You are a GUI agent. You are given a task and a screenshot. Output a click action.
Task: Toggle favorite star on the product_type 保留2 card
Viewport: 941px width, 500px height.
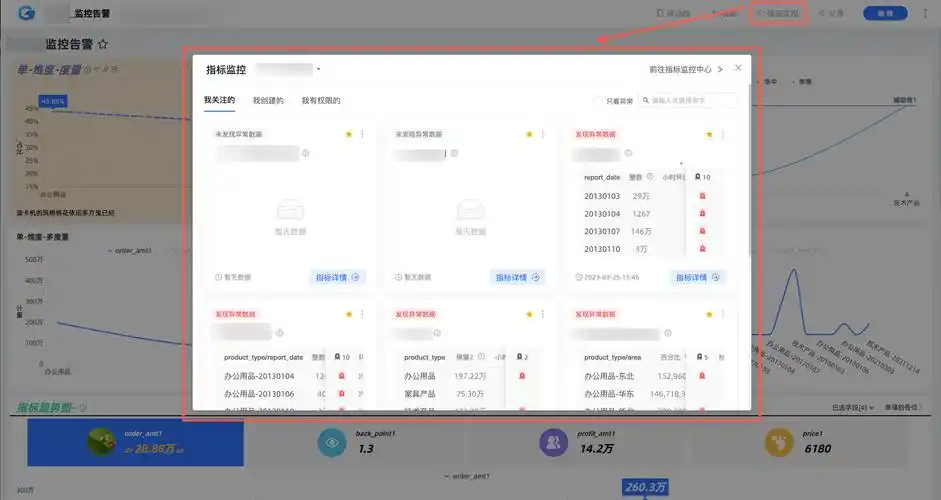coord(529,314)
